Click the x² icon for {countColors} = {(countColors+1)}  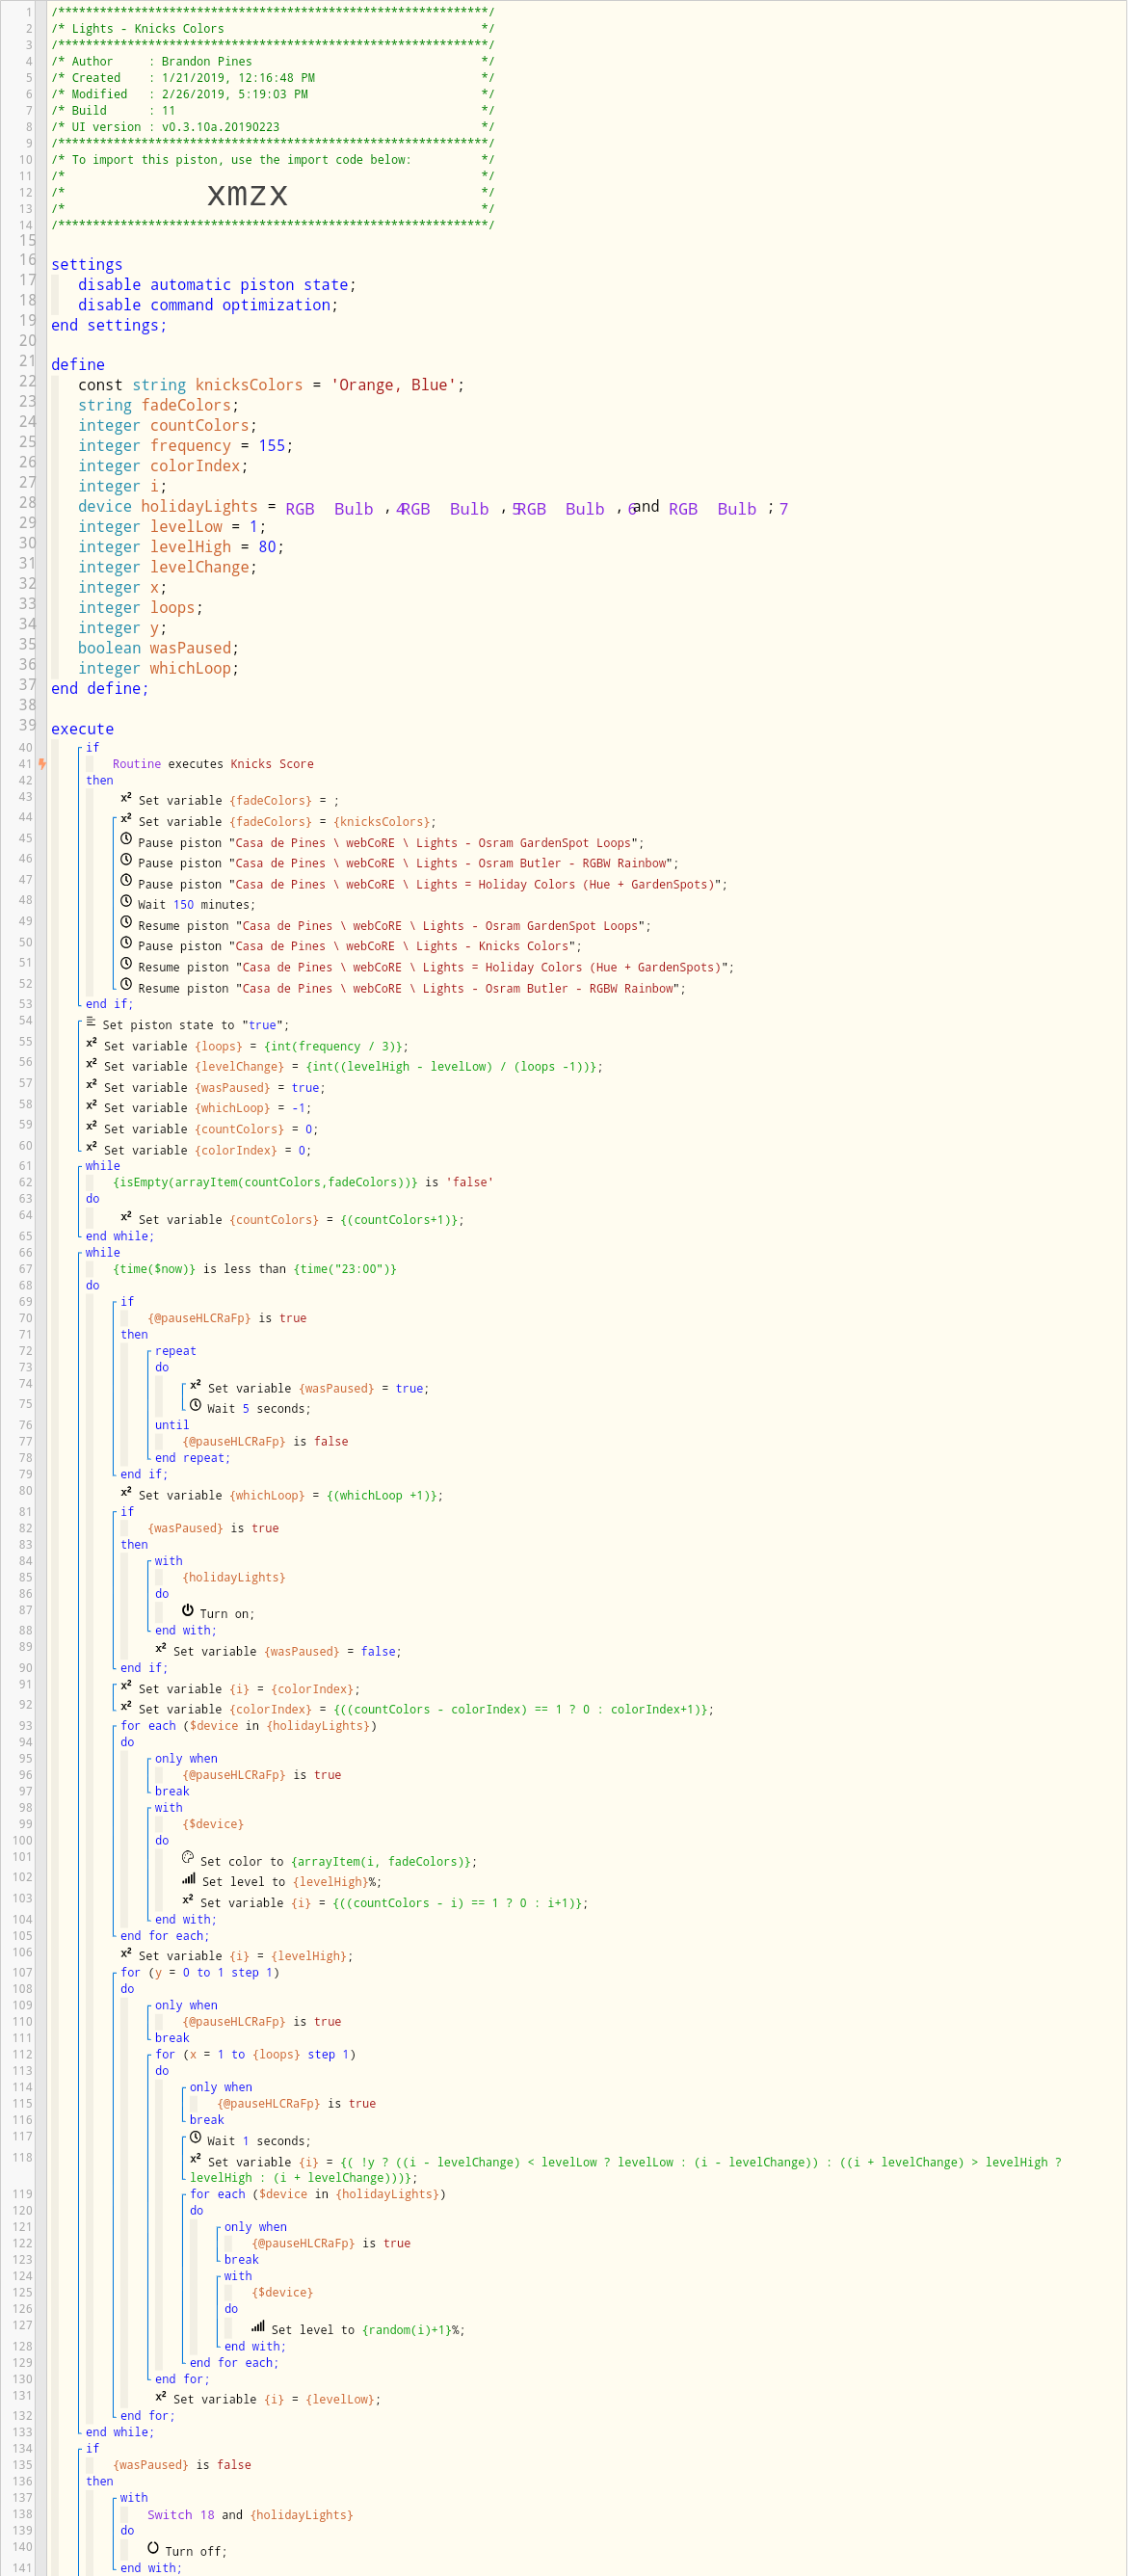point(126,1219)
